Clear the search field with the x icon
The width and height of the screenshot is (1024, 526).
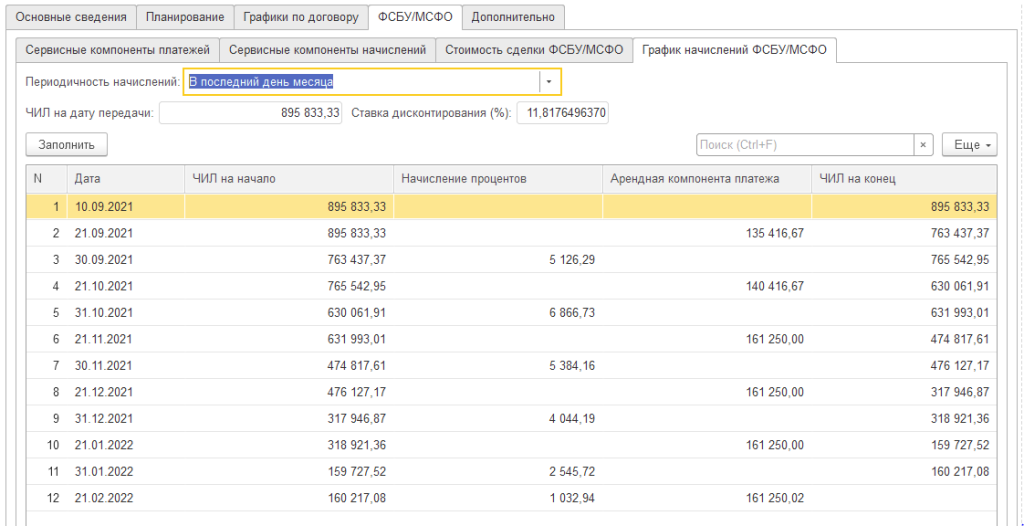tap(923, 145)
